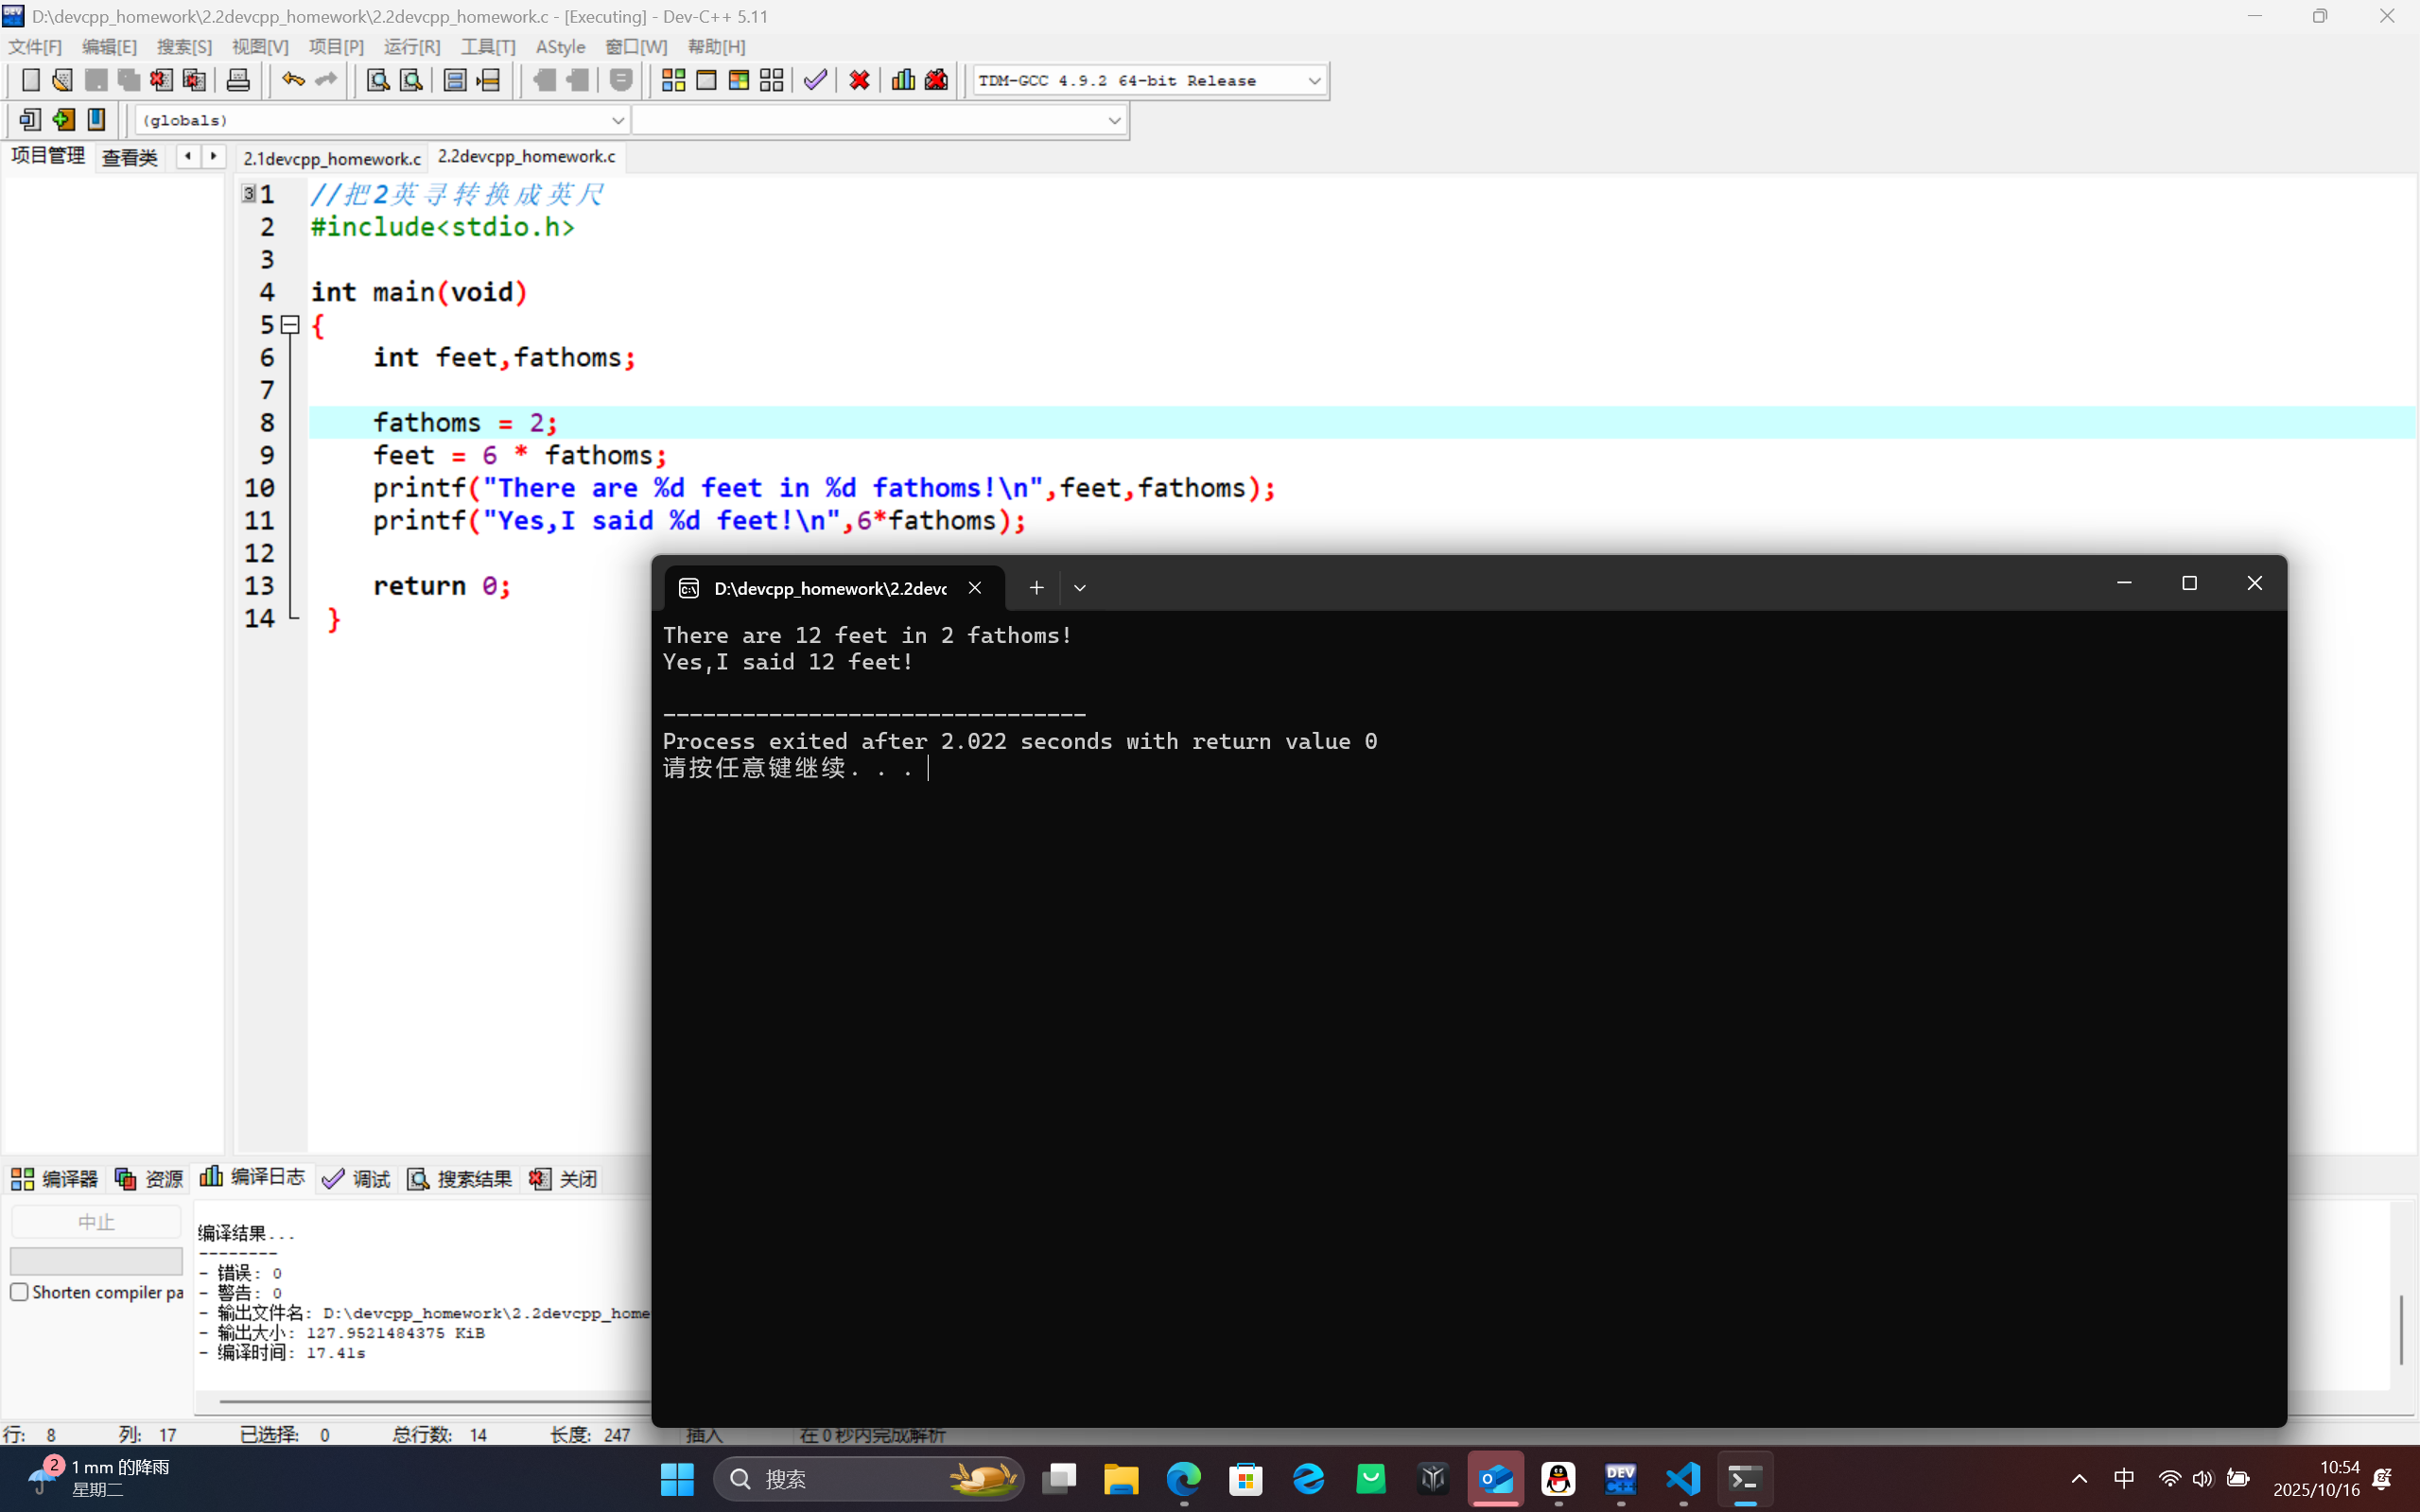This screenshot has height=1512, width=2420.
Task: Switch to 2.1devcpp_homework.c tab
Action: [x=332, y=158]
